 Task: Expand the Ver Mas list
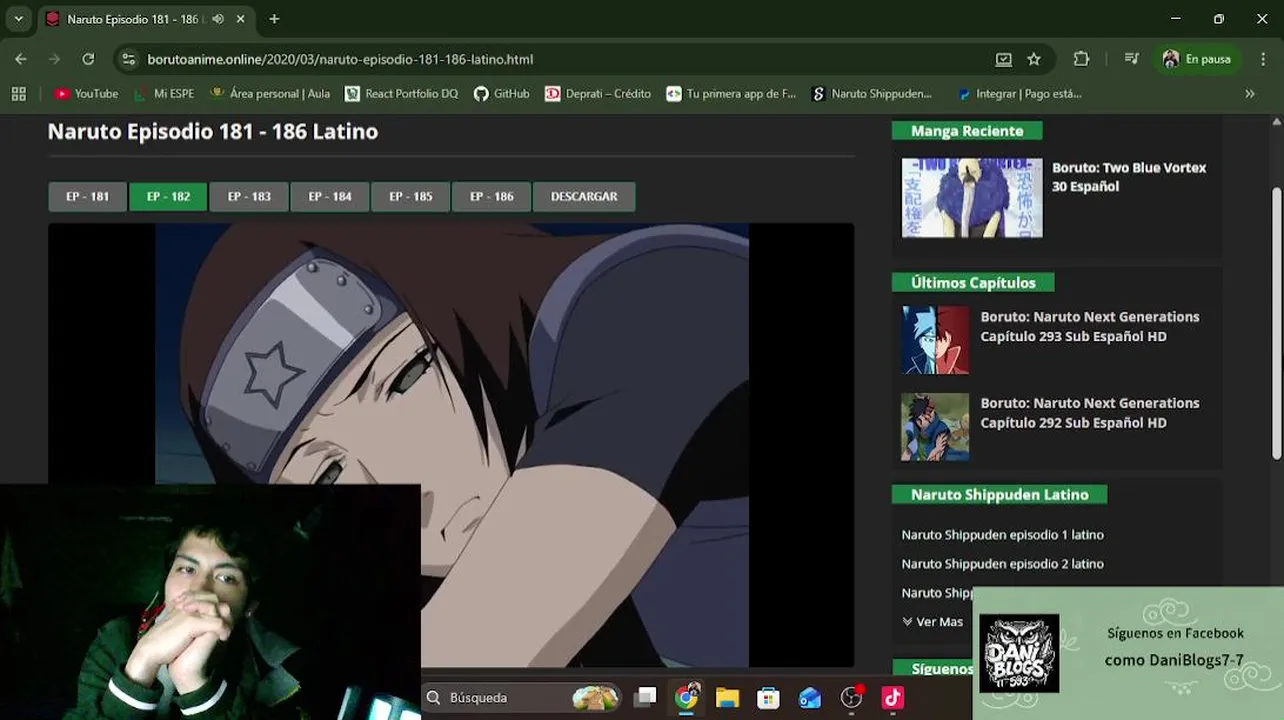pos(932,622)
